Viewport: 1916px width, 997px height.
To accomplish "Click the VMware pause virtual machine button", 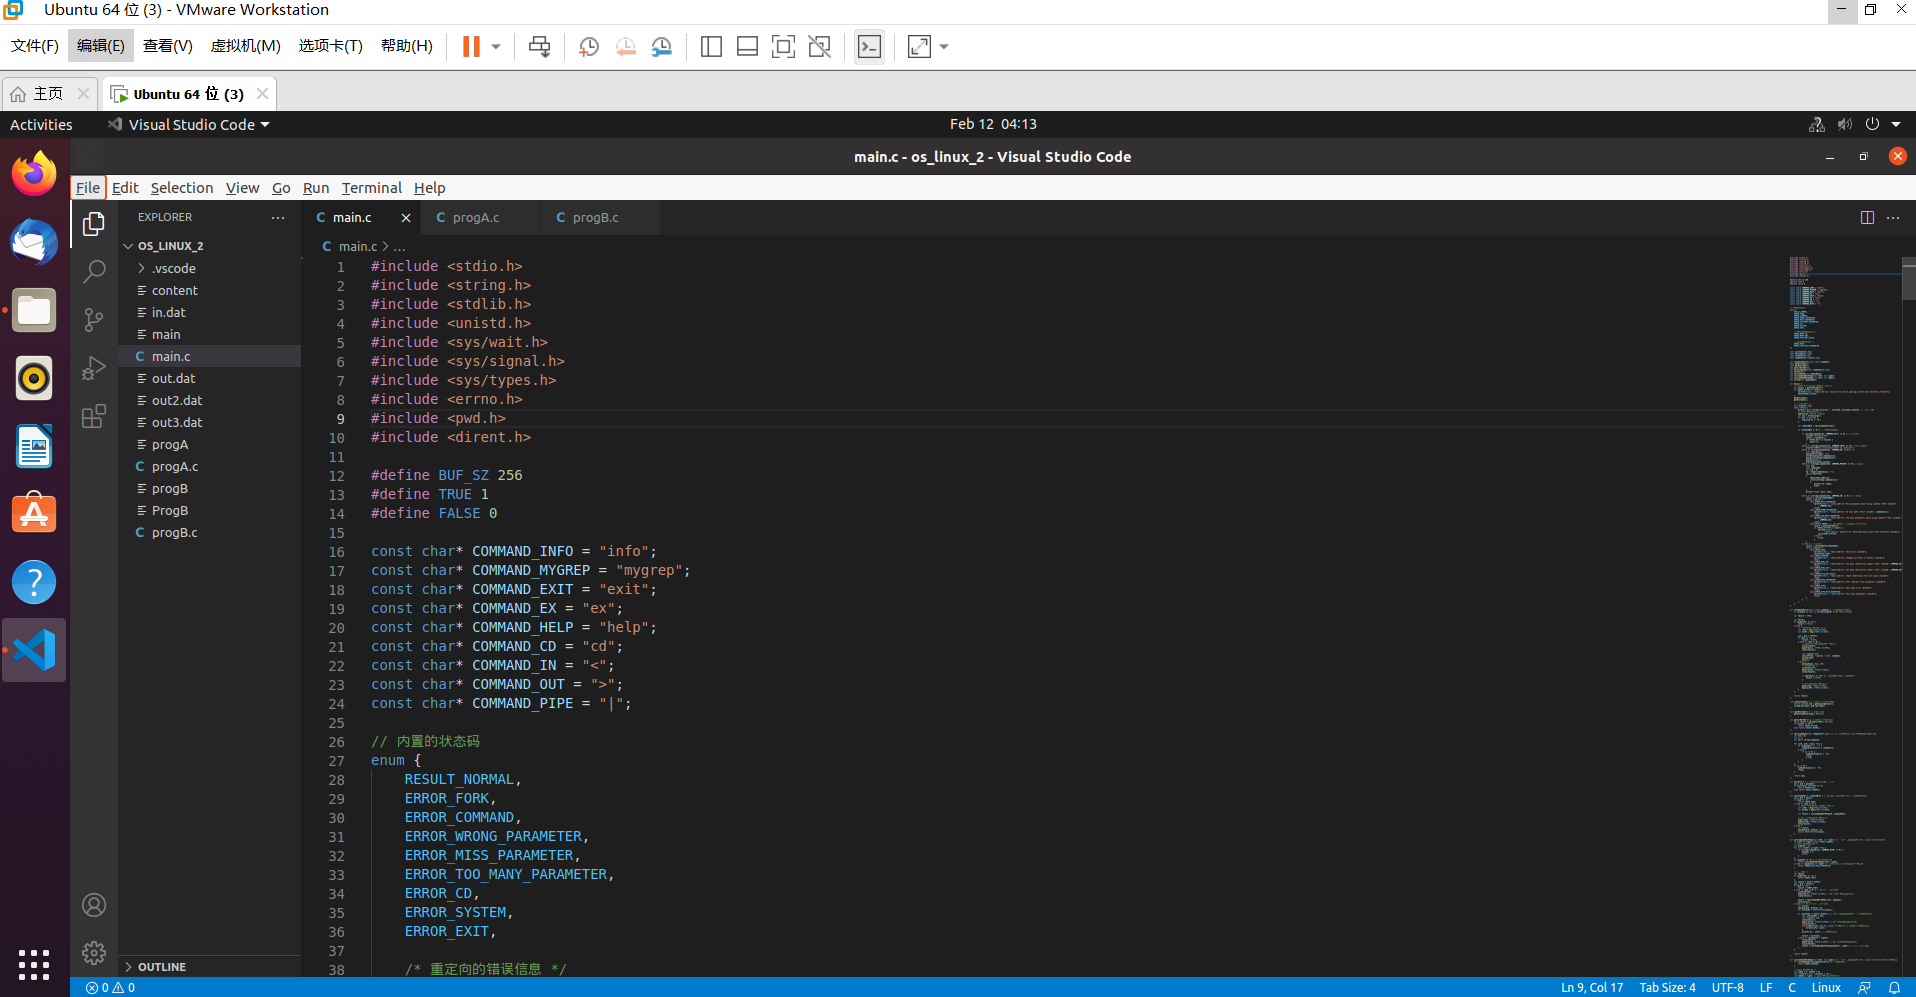I will 471,46.
